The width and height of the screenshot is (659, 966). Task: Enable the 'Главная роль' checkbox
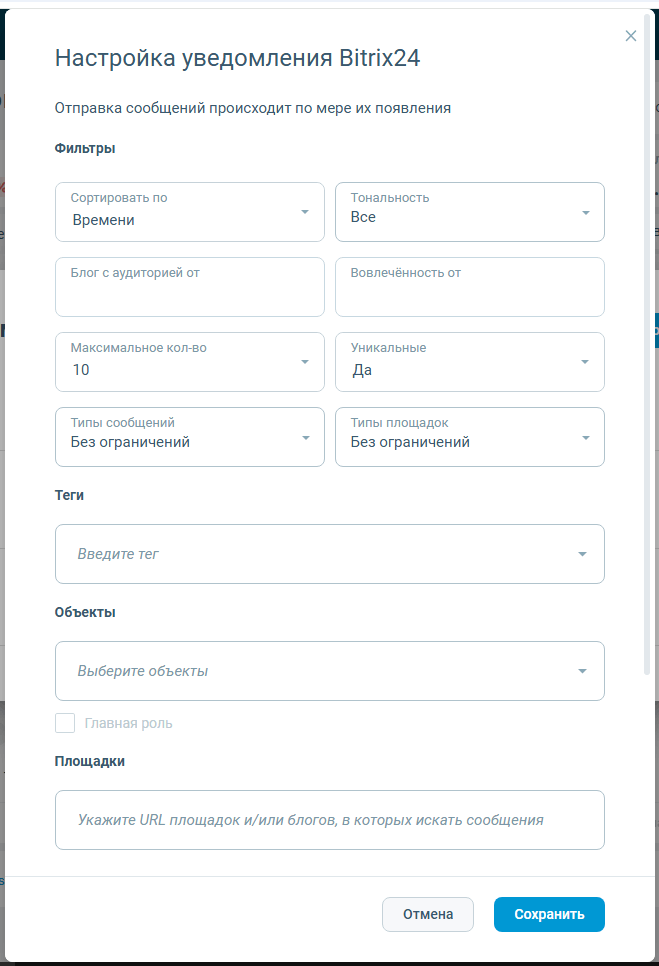65,723
